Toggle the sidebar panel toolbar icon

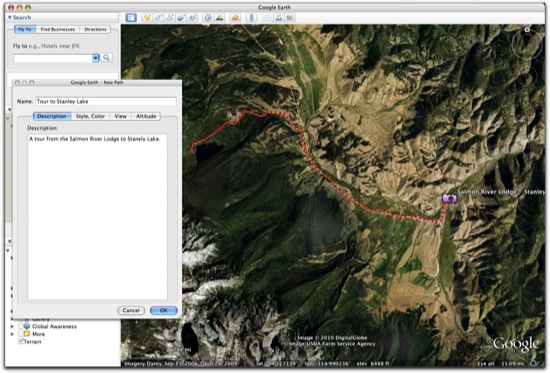pyautogui.click(x=131, y=18)
